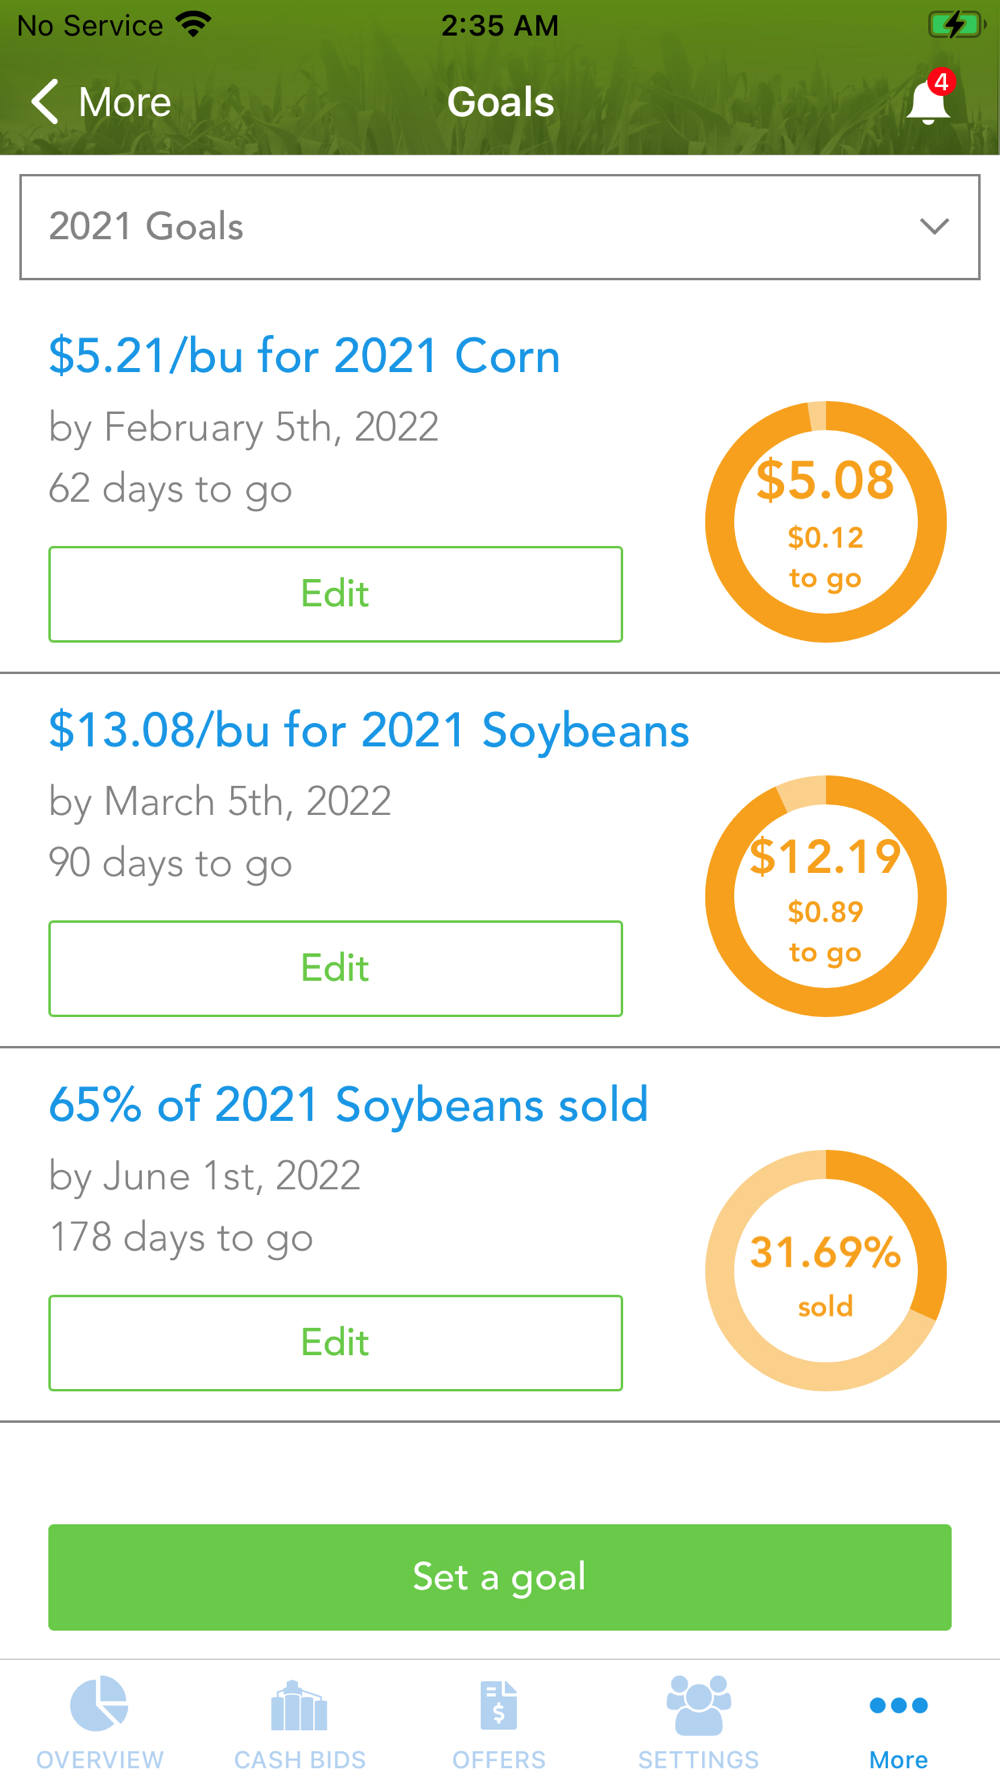Click the dropdown chevron arrow

tap(934, 227)
